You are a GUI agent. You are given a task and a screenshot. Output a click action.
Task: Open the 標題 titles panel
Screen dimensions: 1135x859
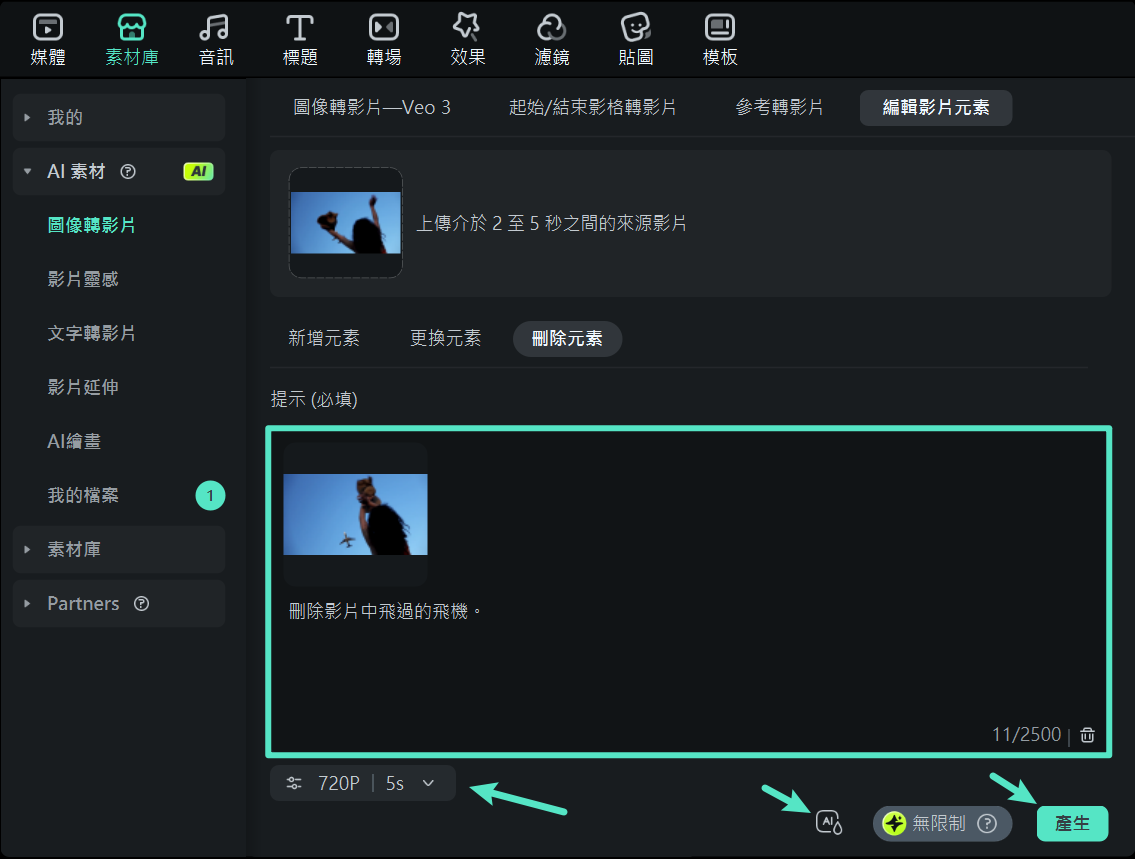300,38
